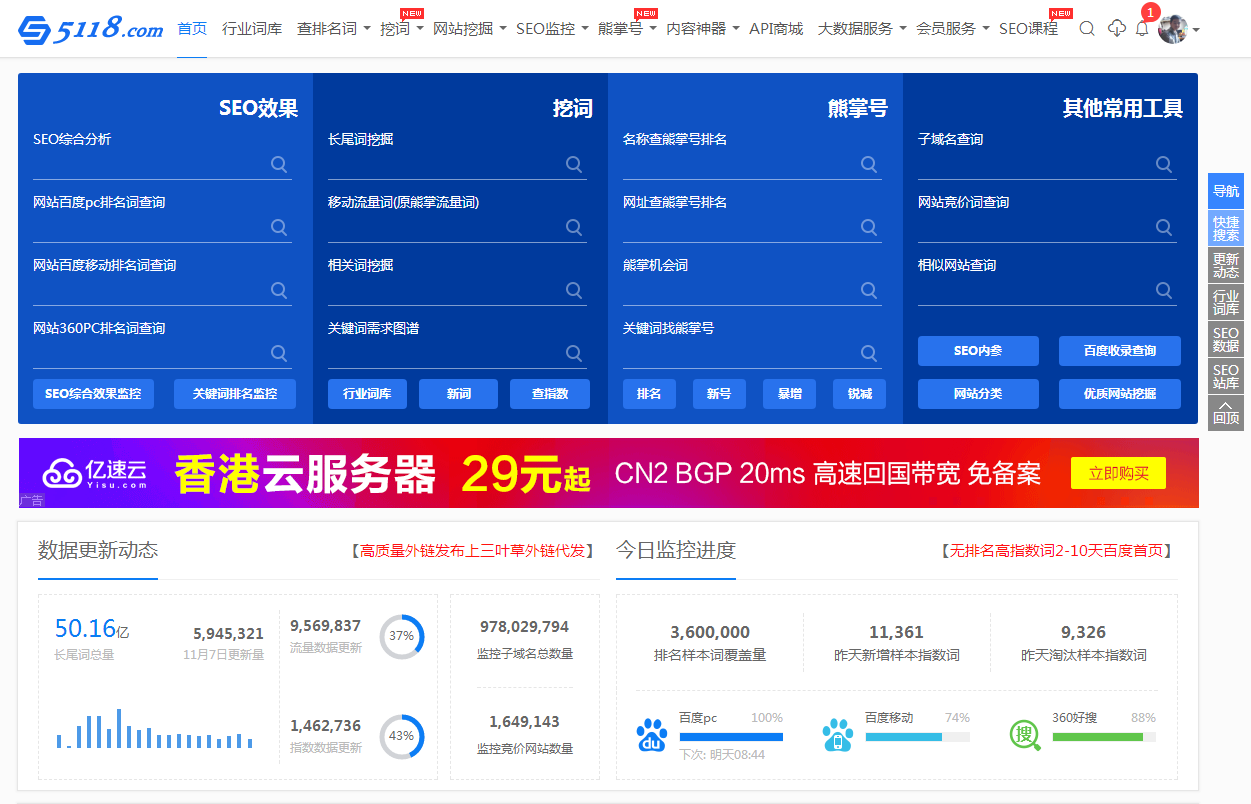The image size is (1251, 804).
Task: Click 网站分类 button
Action: click(x=978, y=394)
